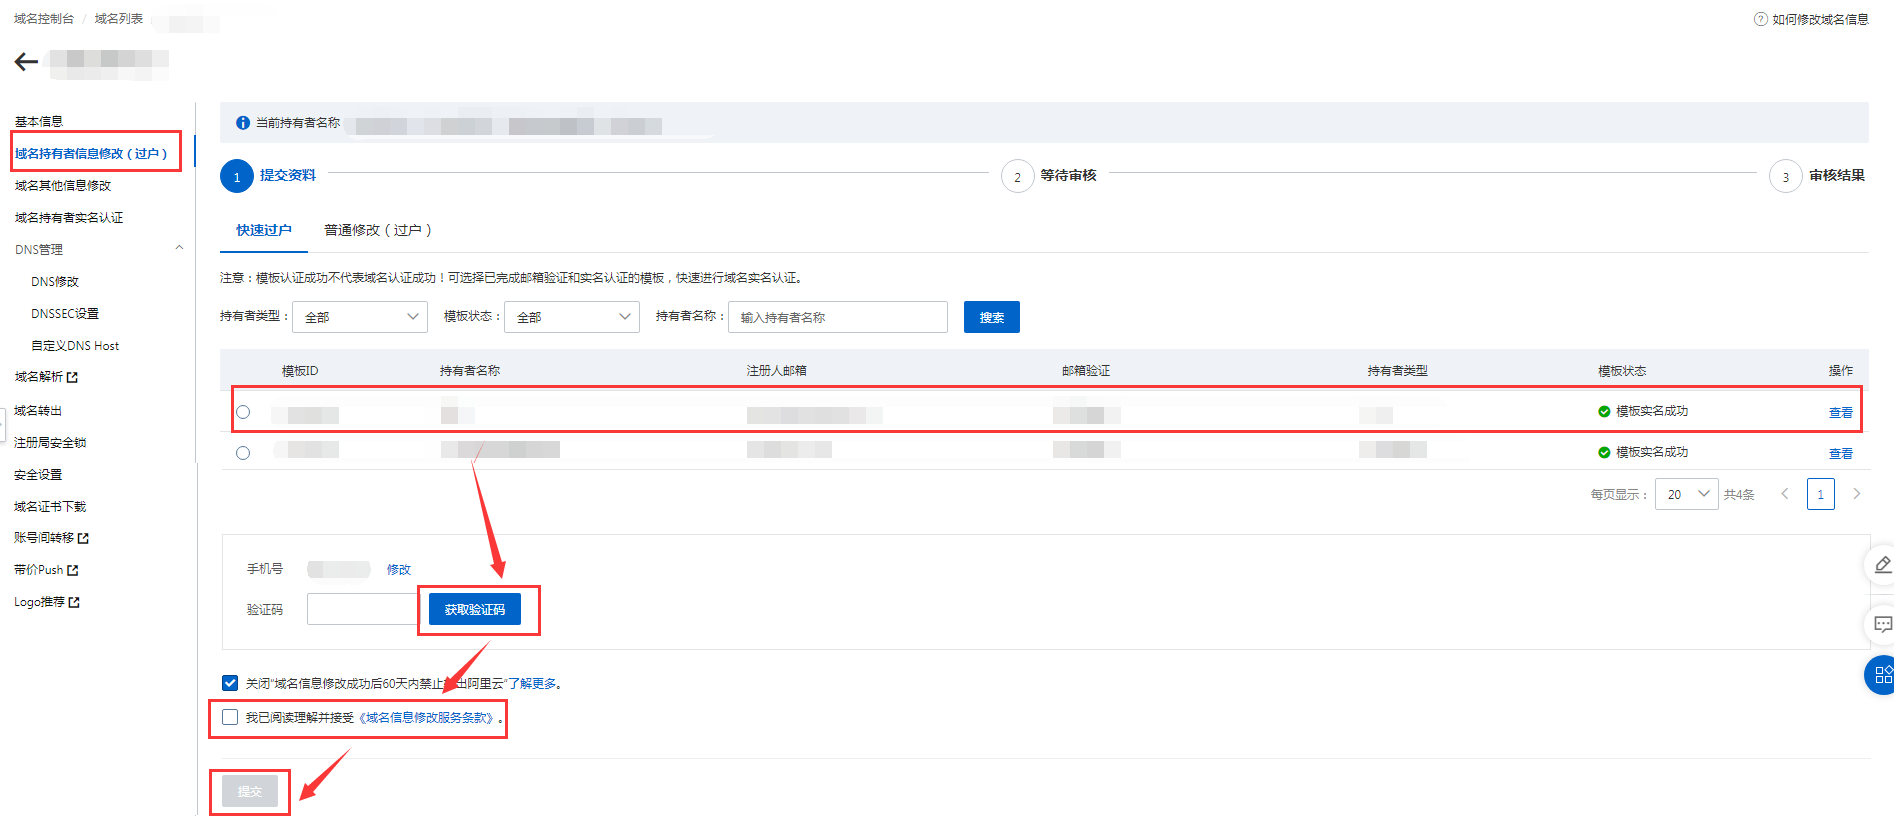
Task: Click external link icon next to 账号间转移
Action: [x=83, y=538]
